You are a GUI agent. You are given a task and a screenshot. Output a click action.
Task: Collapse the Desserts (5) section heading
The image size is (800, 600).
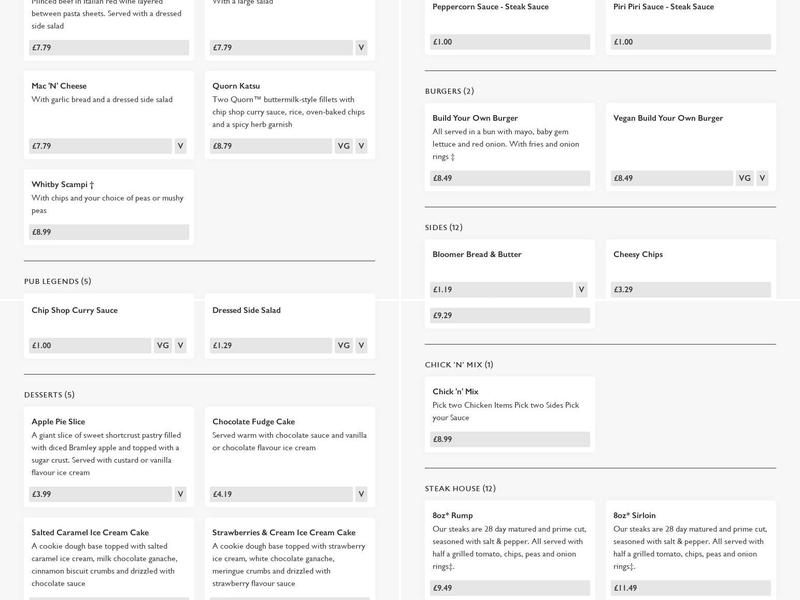pos(50,395)
